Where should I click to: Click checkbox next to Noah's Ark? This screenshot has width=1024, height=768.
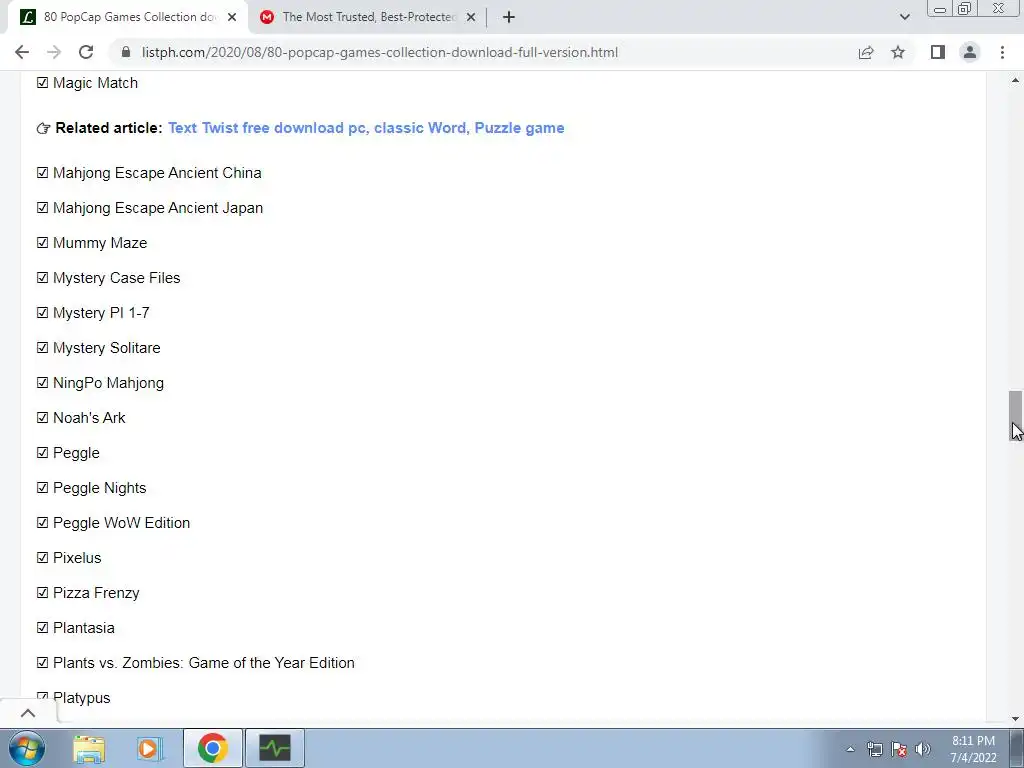[x=42, y=417]
